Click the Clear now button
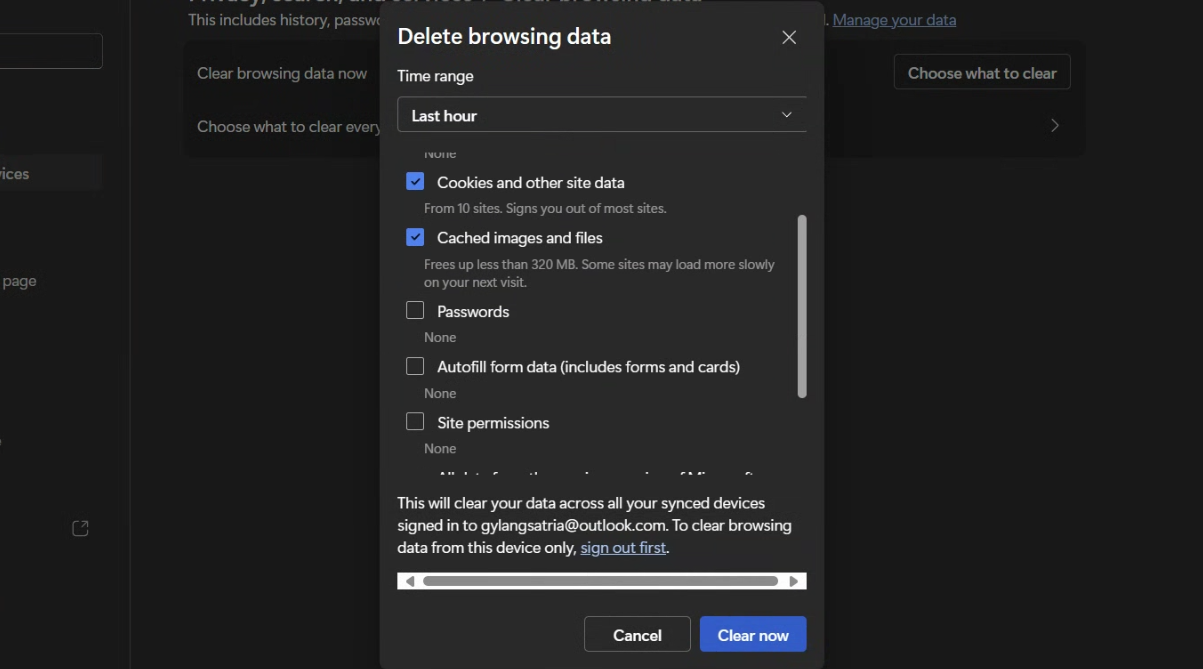1203x669 pixels. (752, 635)
